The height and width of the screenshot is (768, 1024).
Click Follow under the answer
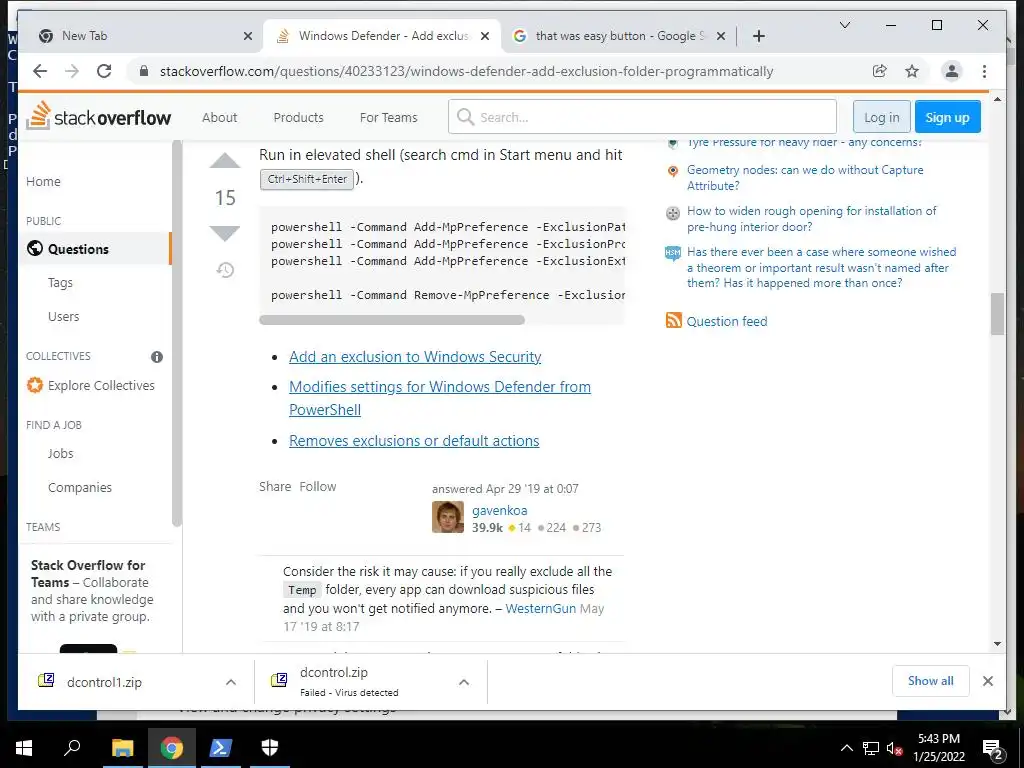tap(317, 487)
